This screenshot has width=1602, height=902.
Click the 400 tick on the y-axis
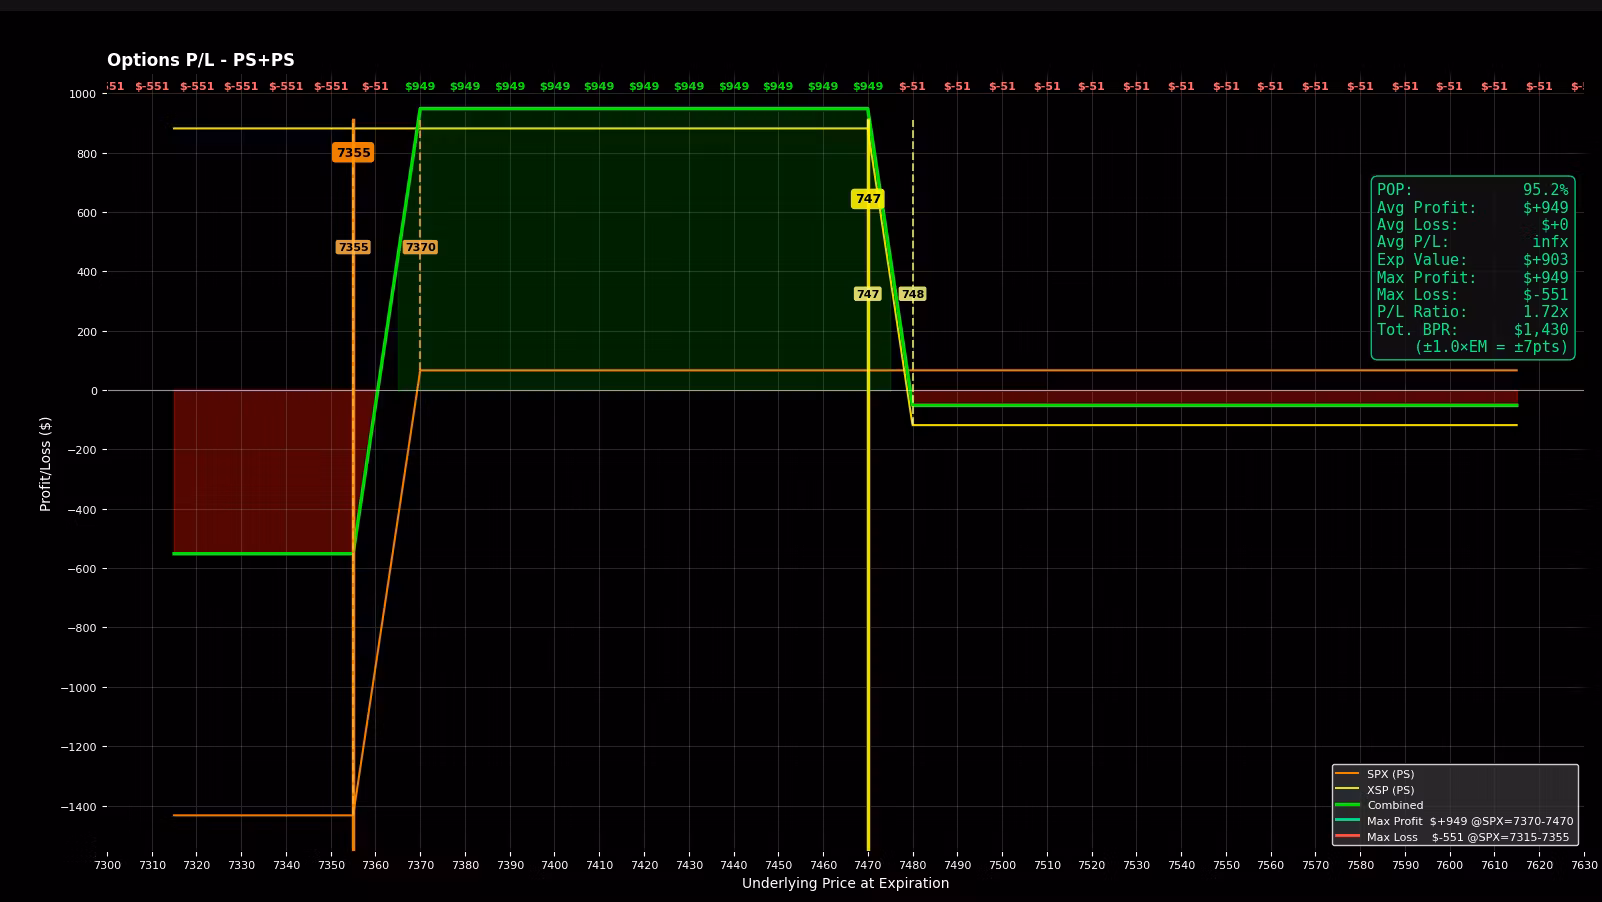click(87, 272)
